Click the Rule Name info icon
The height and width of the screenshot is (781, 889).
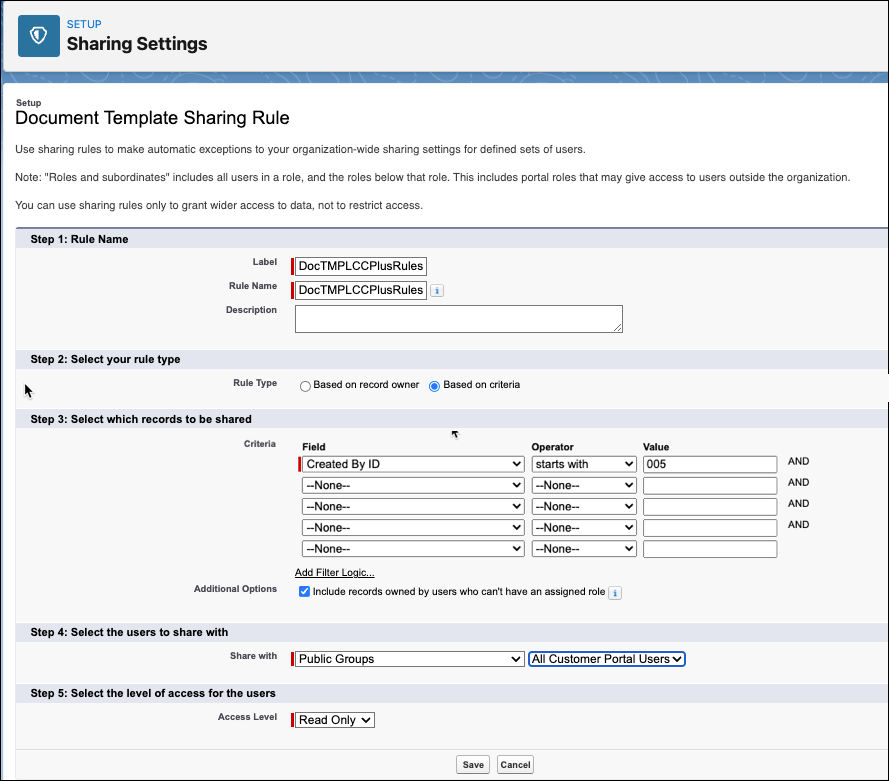[x=437, y=291]
